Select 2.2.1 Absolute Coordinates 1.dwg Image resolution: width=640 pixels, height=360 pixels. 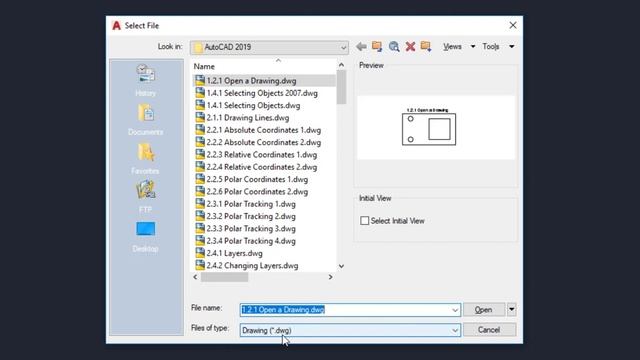click(x=264, y=130)
